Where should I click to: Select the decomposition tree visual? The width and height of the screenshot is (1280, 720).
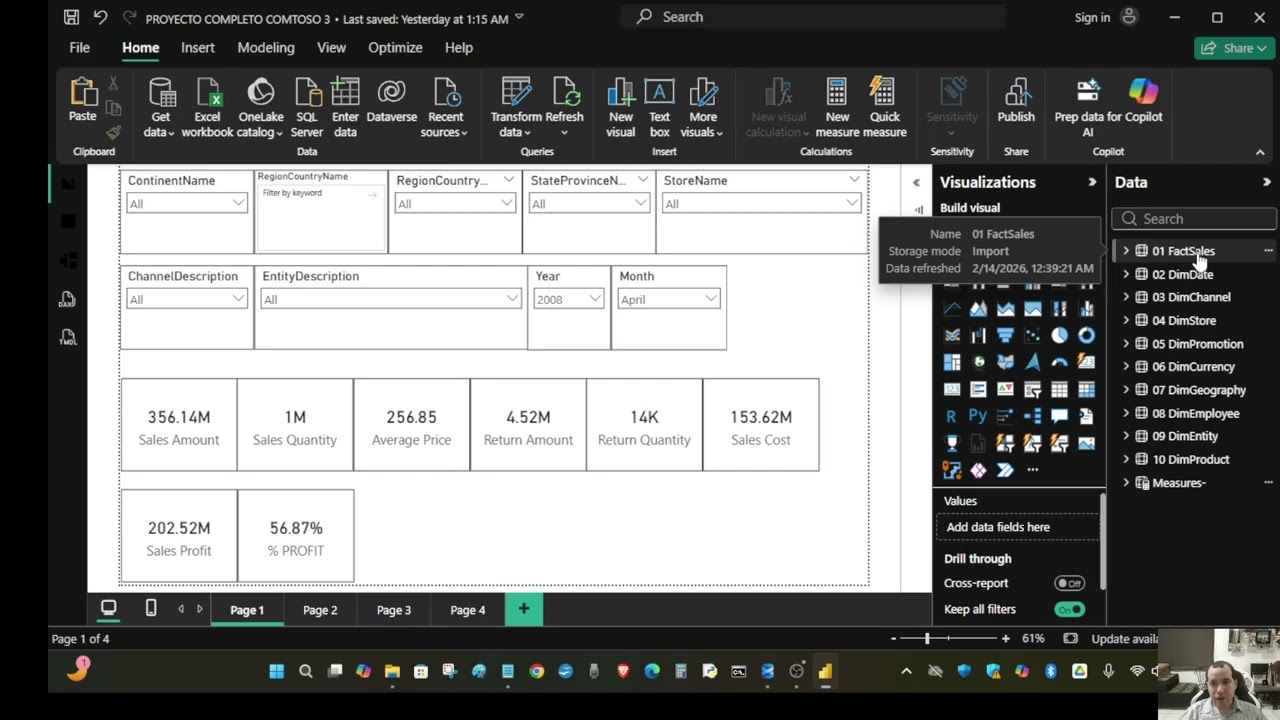coord(1033,415)
